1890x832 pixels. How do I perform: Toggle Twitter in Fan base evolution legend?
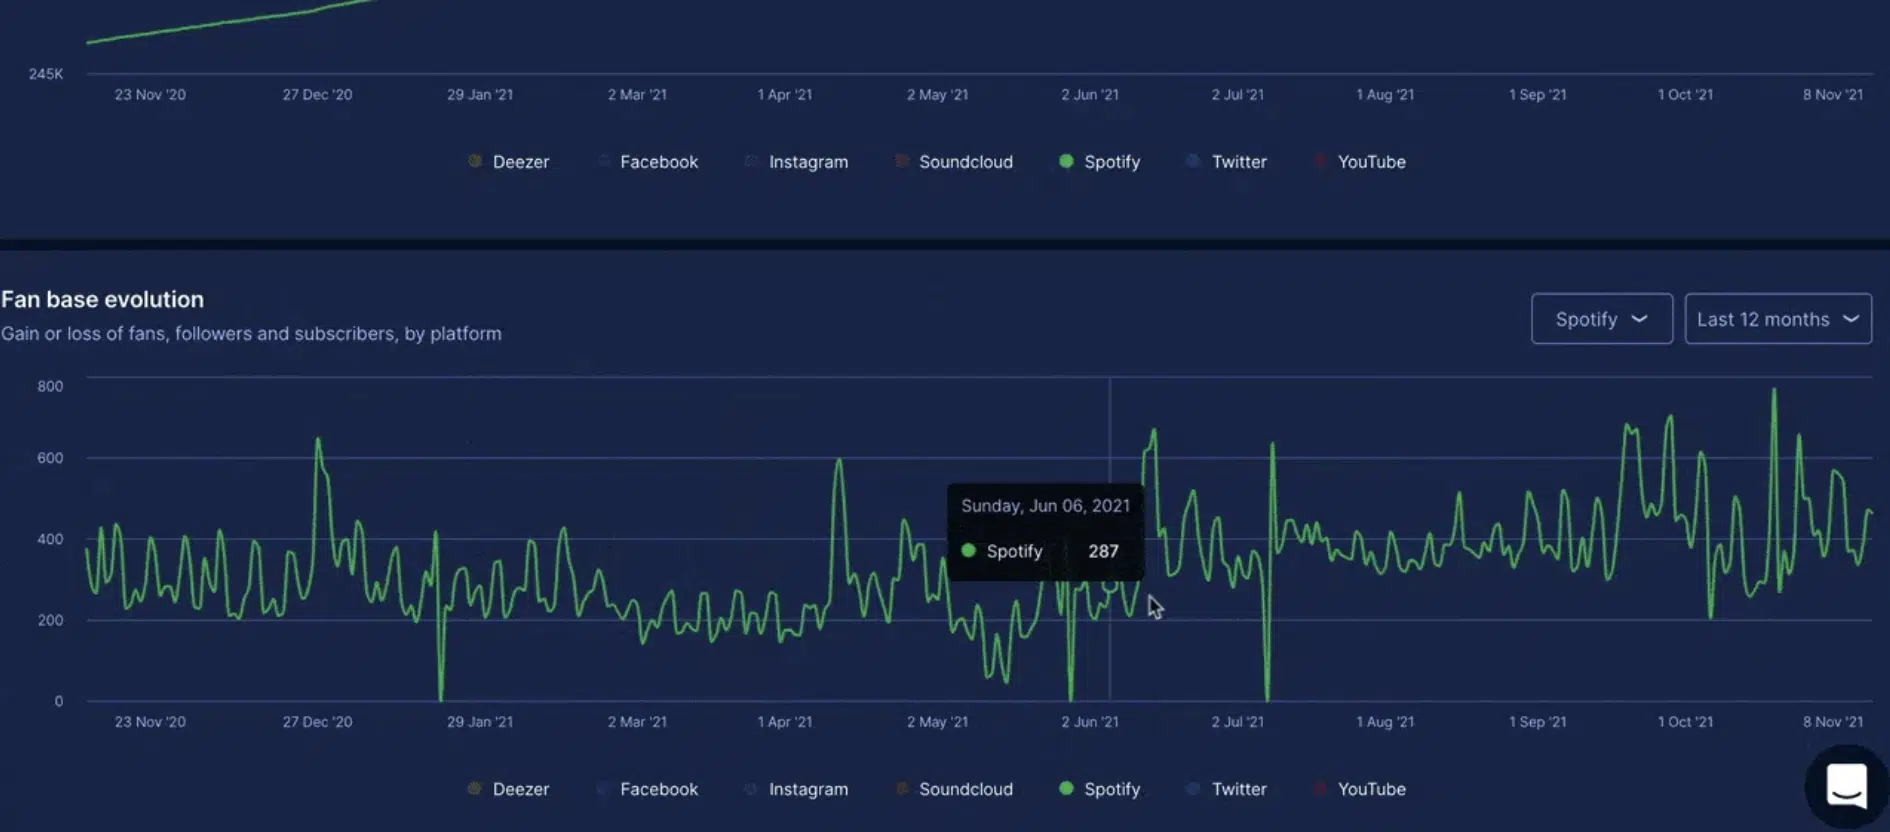click(x=1226, y=789)
